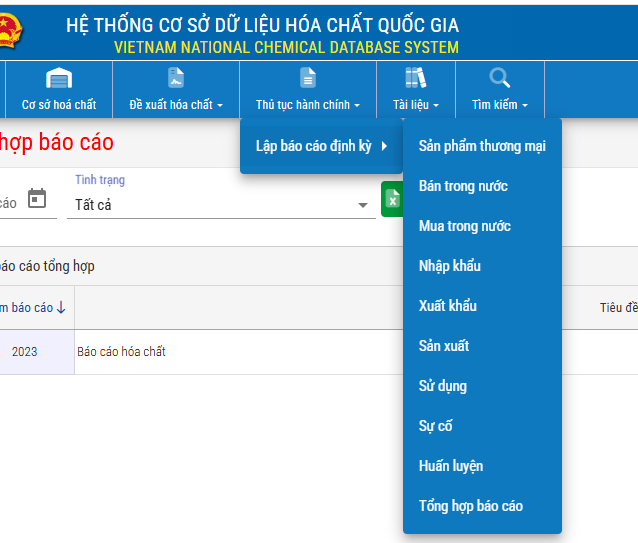Click the green Excel export icon
638x543 pixels.
(392, 199)
